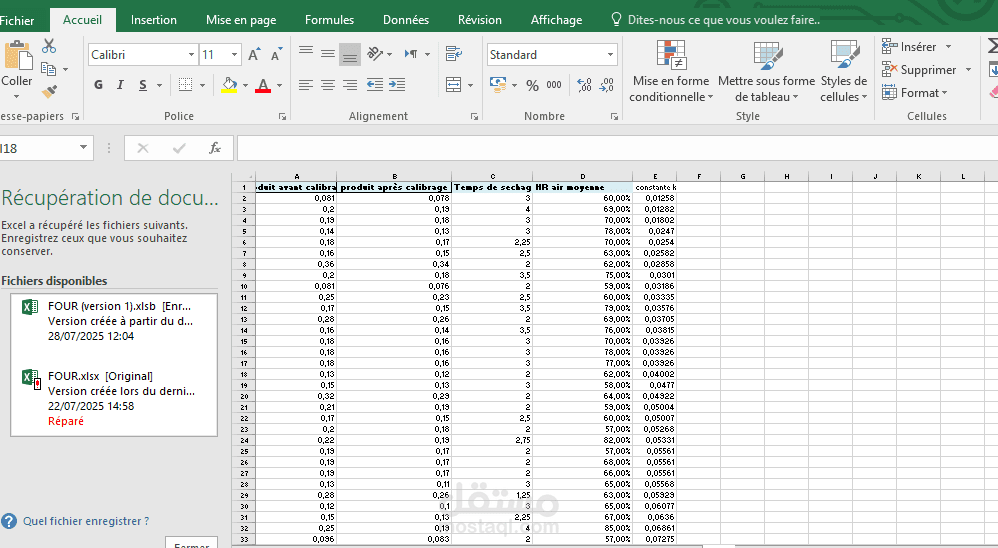Switch to the Données tab
The width and height of the screenshot is (998, 548).
(405, 20)
